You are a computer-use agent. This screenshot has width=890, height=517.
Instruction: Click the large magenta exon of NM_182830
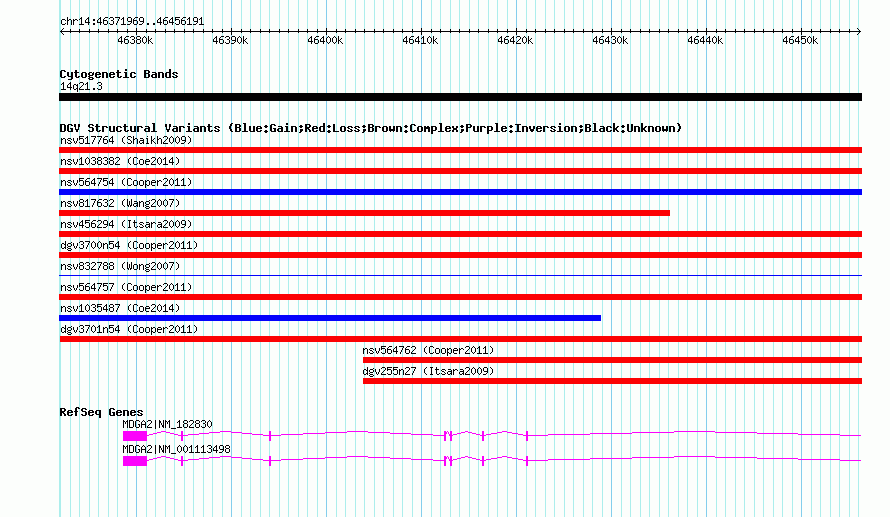pos(135,436)
